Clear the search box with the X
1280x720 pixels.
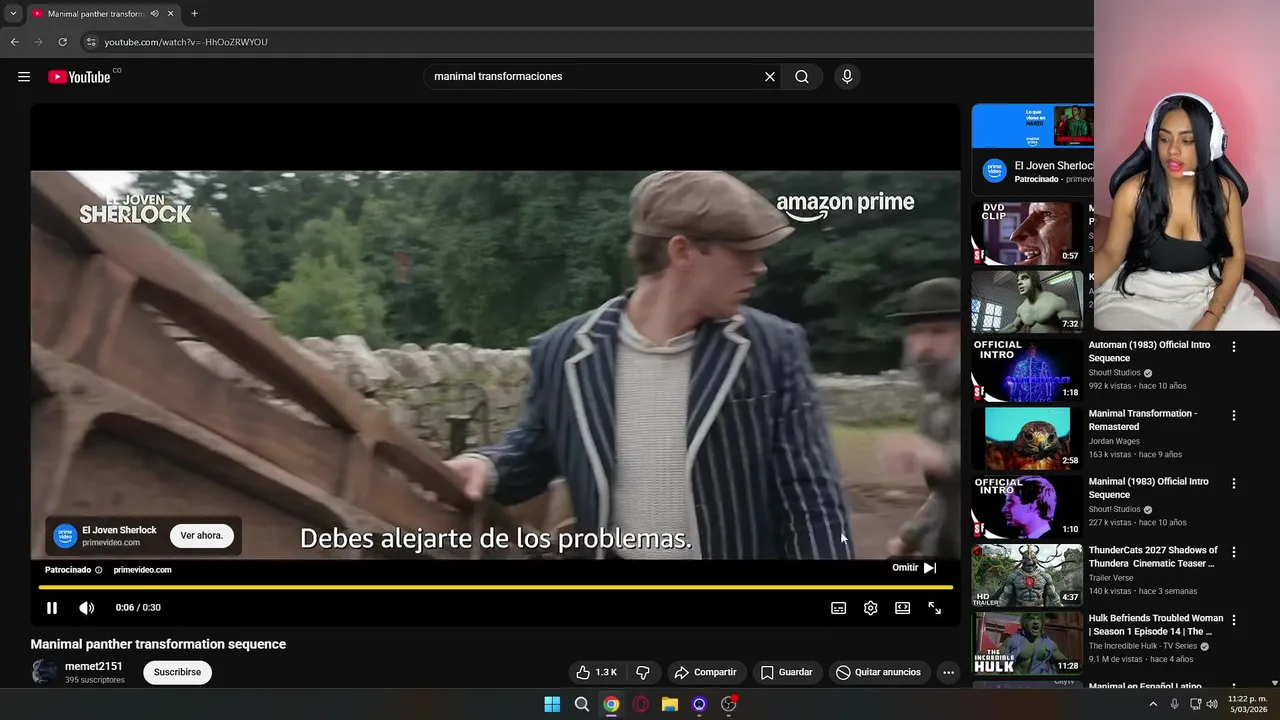point(770,77)
